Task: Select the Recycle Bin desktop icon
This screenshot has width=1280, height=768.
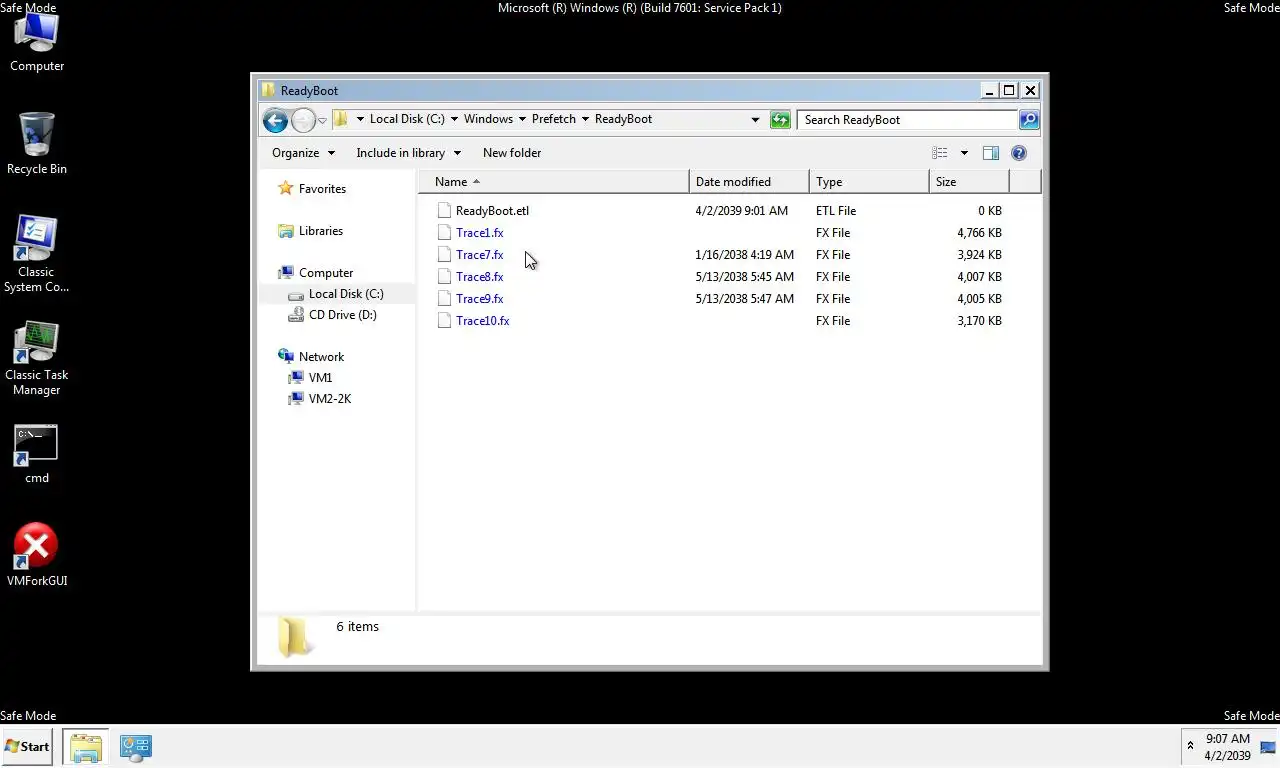Action: coord(37,143)
